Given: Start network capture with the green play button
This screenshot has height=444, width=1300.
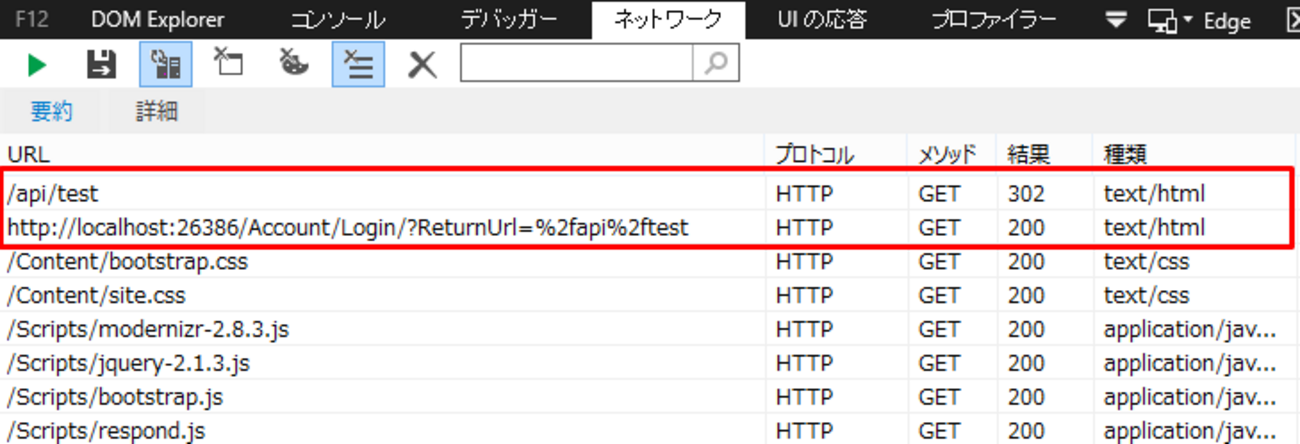Looking at the screenshot, I should [x=37, y=66].
